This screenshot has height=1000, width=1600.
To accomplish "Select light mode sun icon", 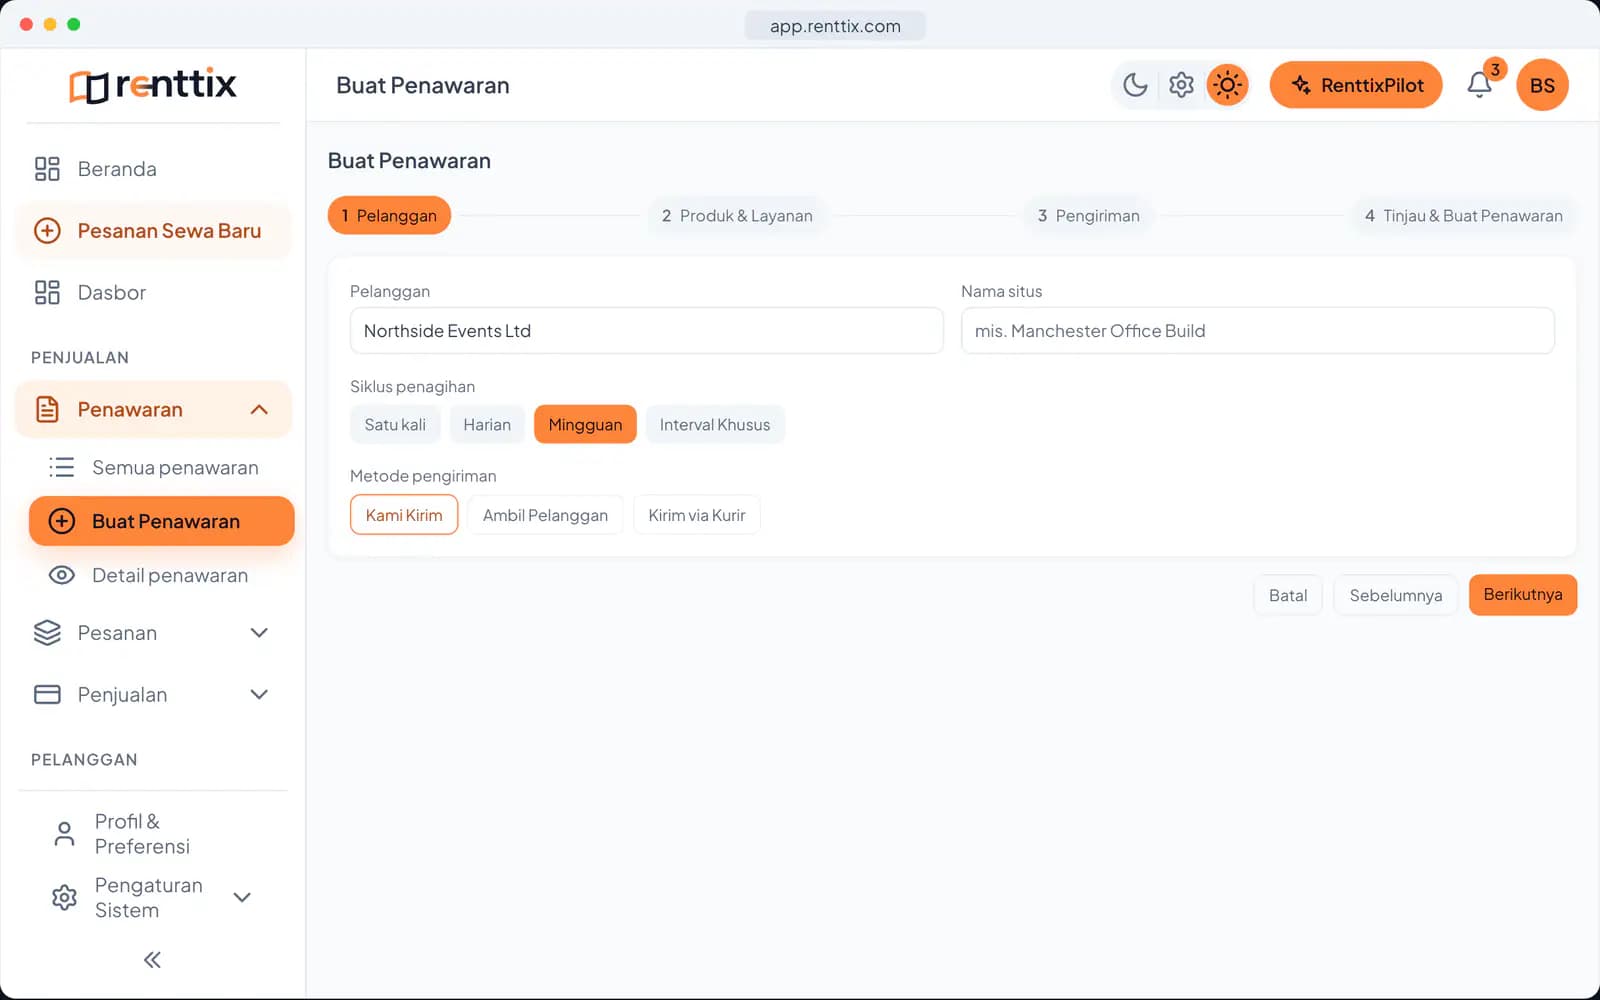I will (1227, 85).
